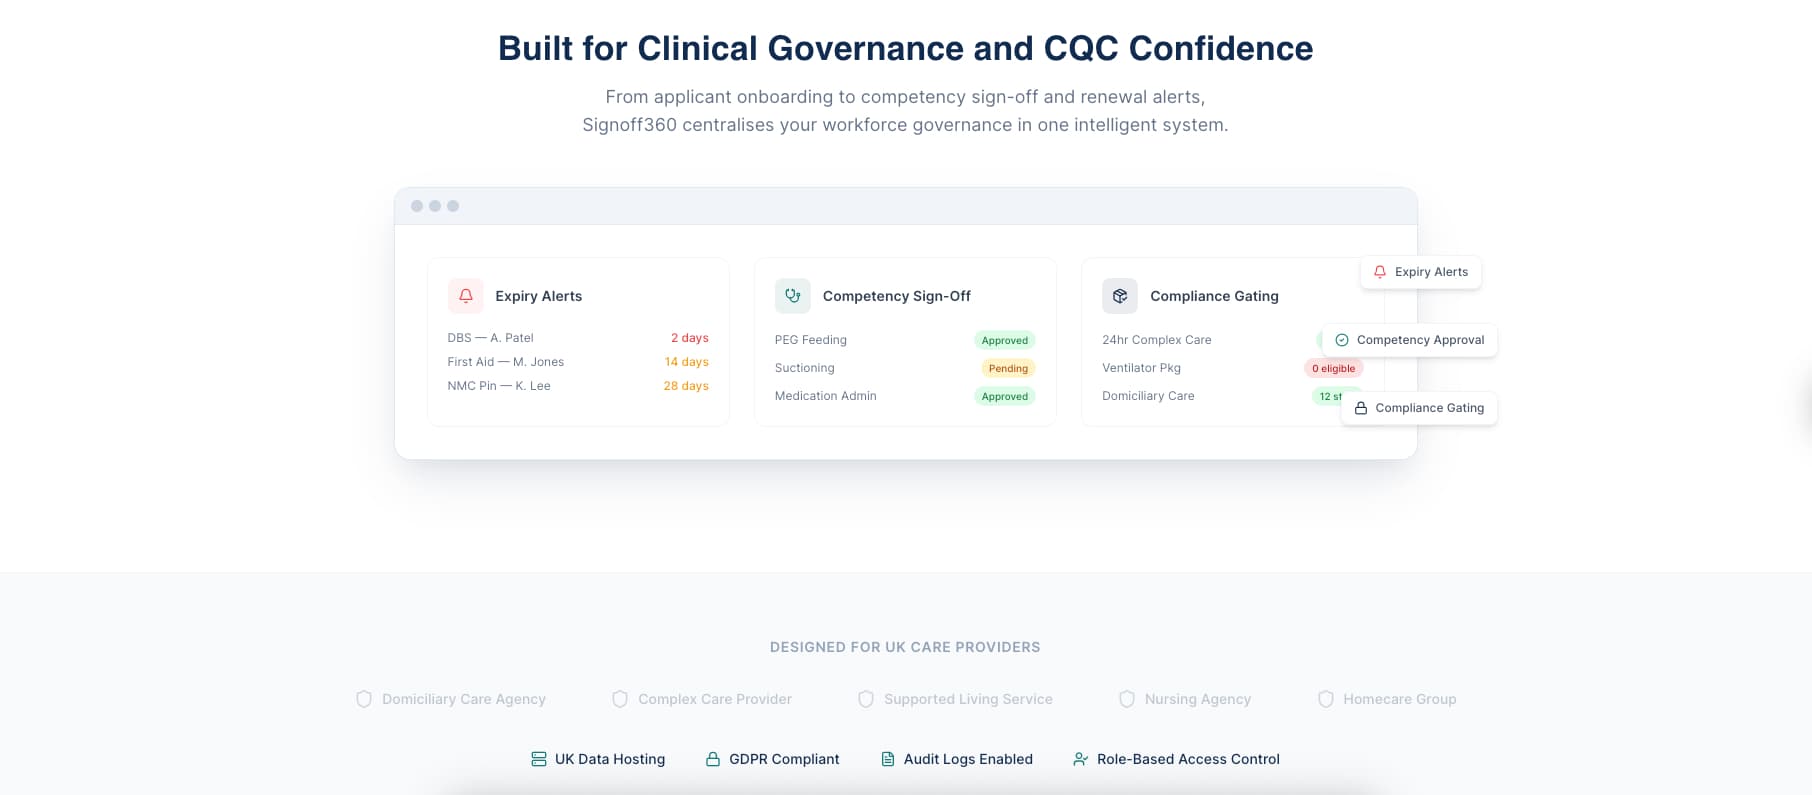Click the server icon next to UK Data Hosting

(x=539, y=759)
